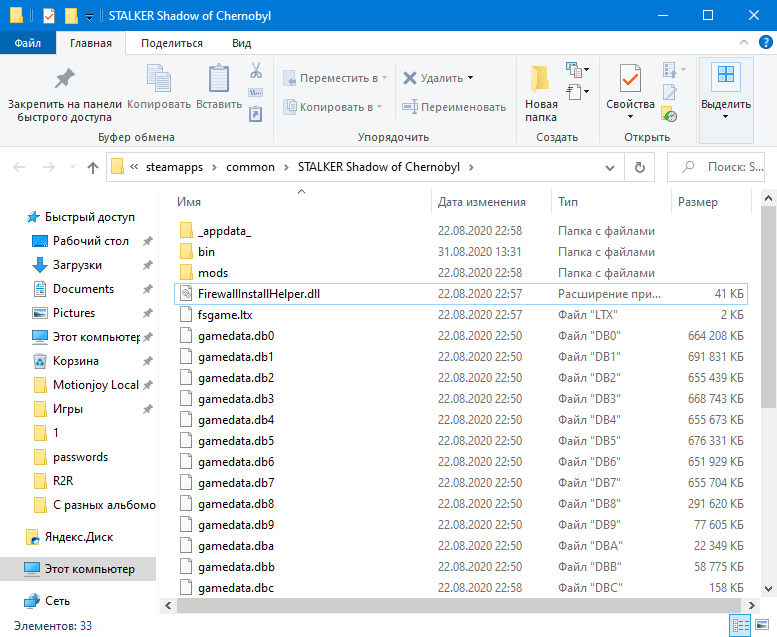The height and width of the screenshot is (637, 777).
Task: Switch to Details view icon in status bar
Action: [741, 625]
